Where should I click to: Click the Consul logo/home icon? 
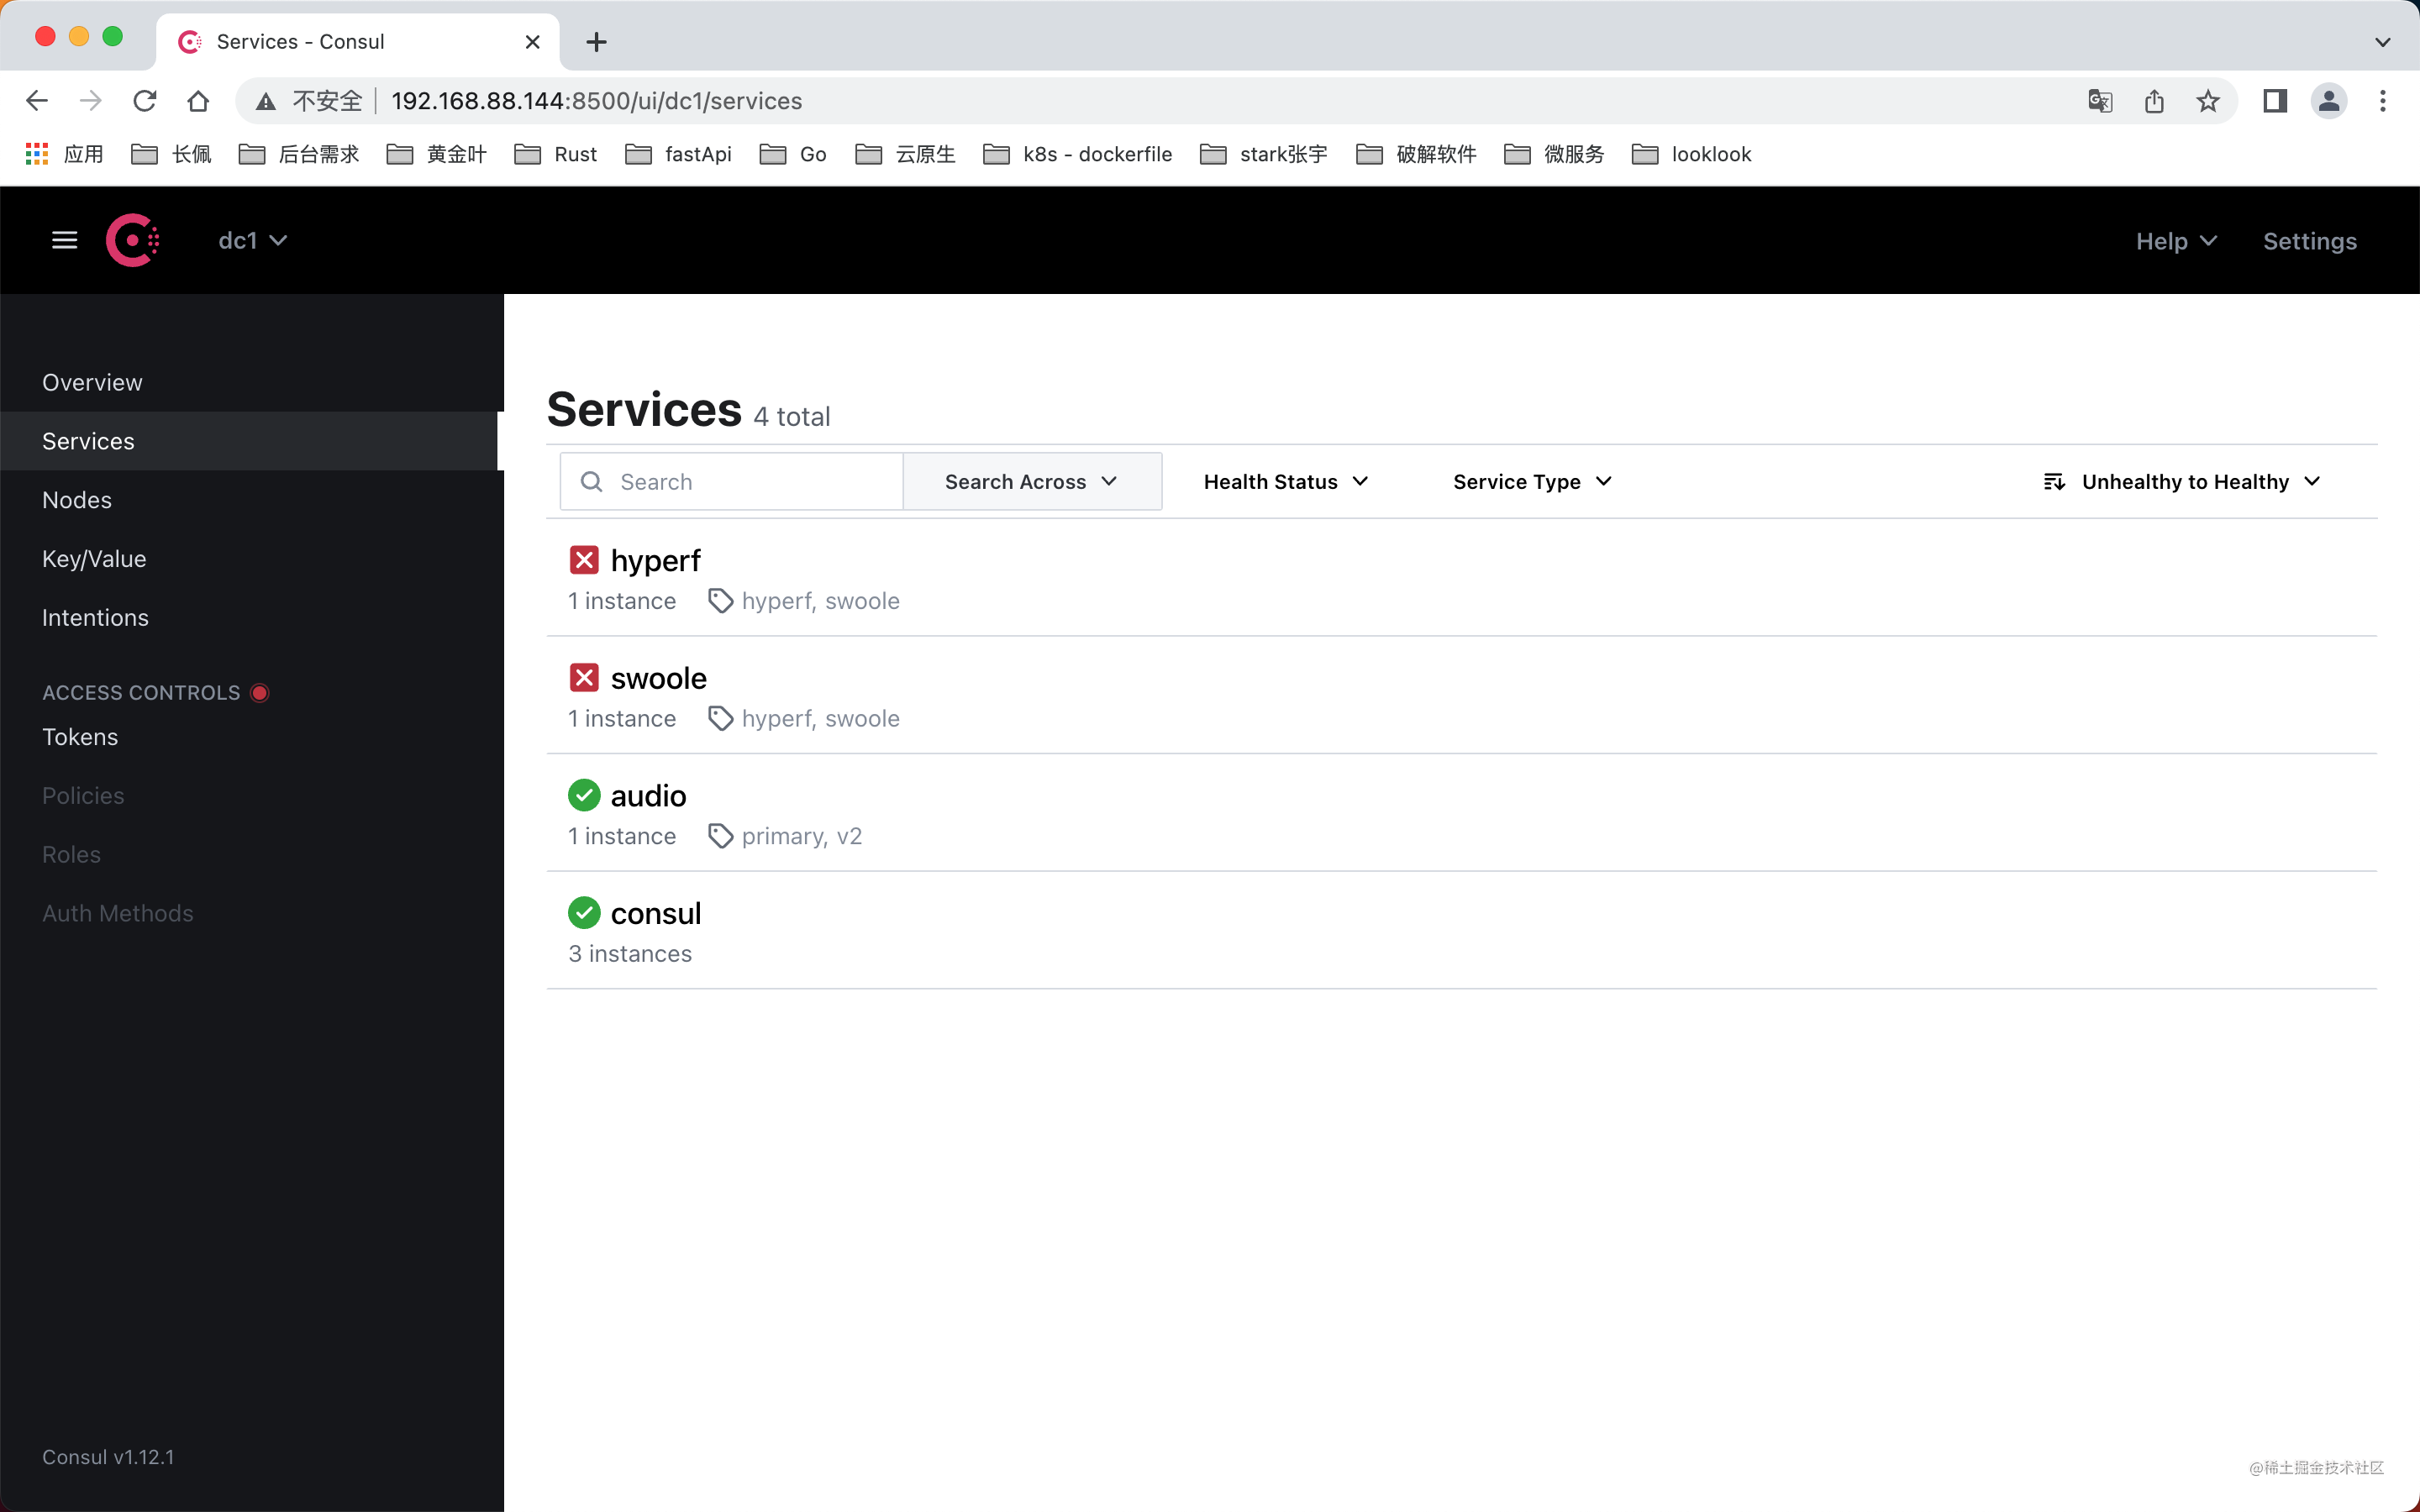click(134, 240)
